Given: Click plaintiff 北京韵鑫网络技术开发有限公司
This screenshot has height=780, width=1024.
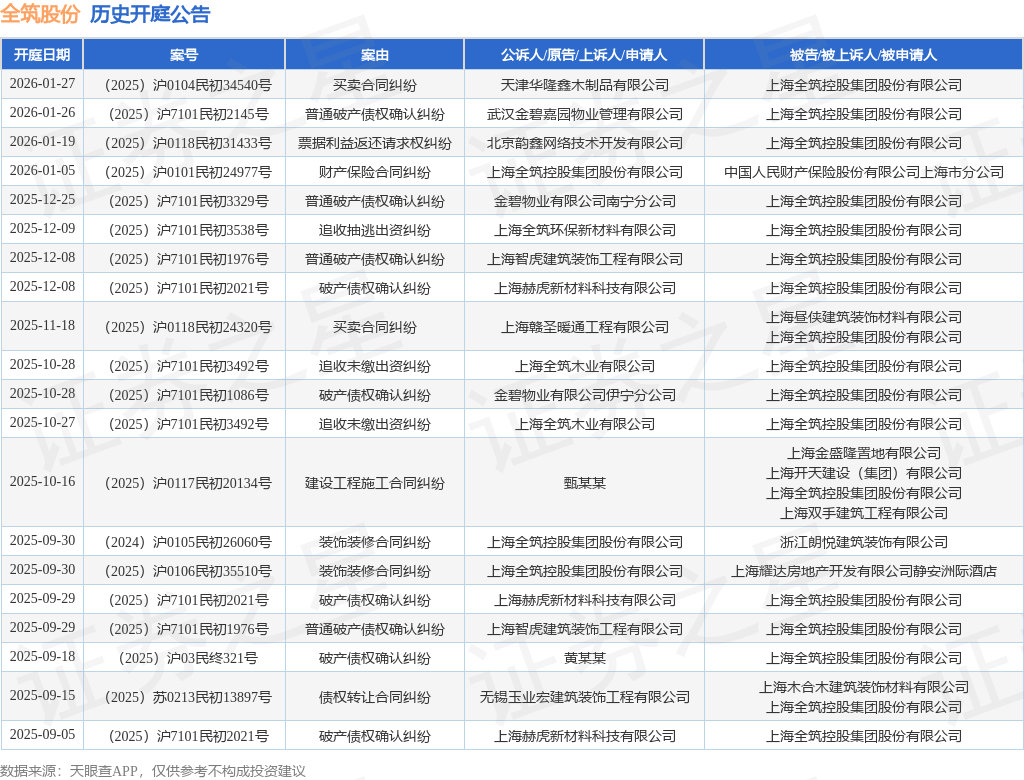Looking at the screenshot, I should click(584, 143).
